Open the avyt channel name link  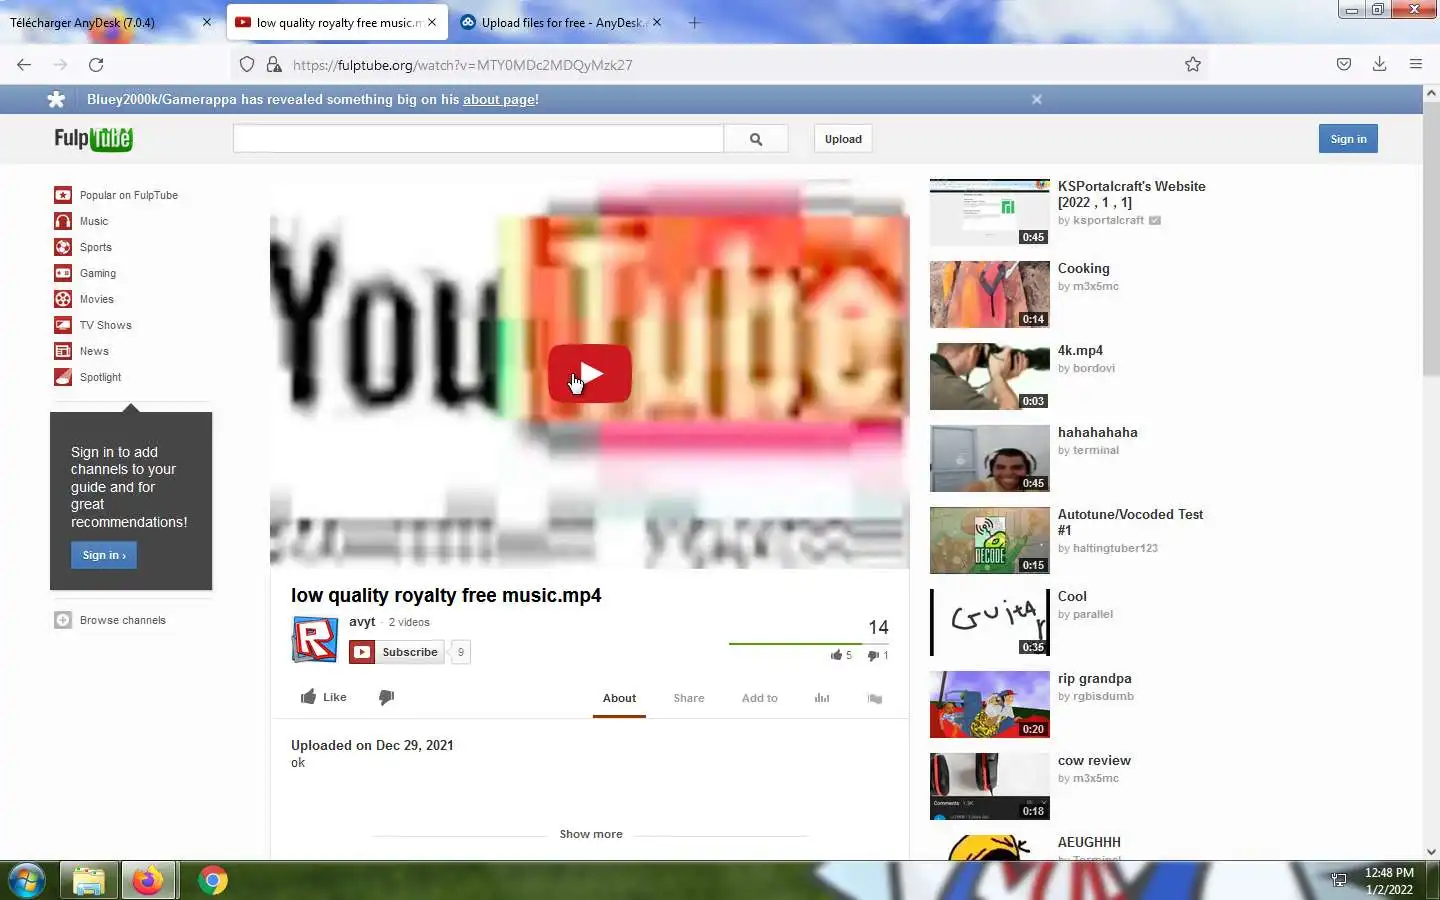[x=362, y=621]
